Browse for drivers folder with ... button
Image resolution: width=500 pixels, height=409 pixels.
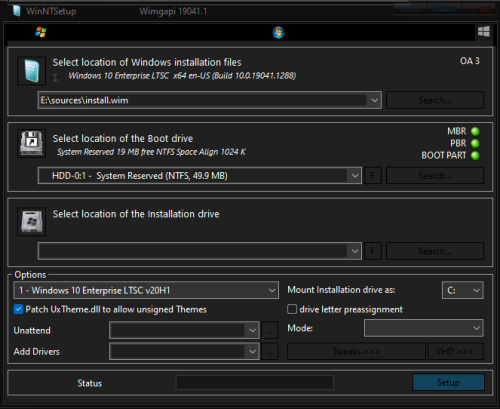point(270,351)
